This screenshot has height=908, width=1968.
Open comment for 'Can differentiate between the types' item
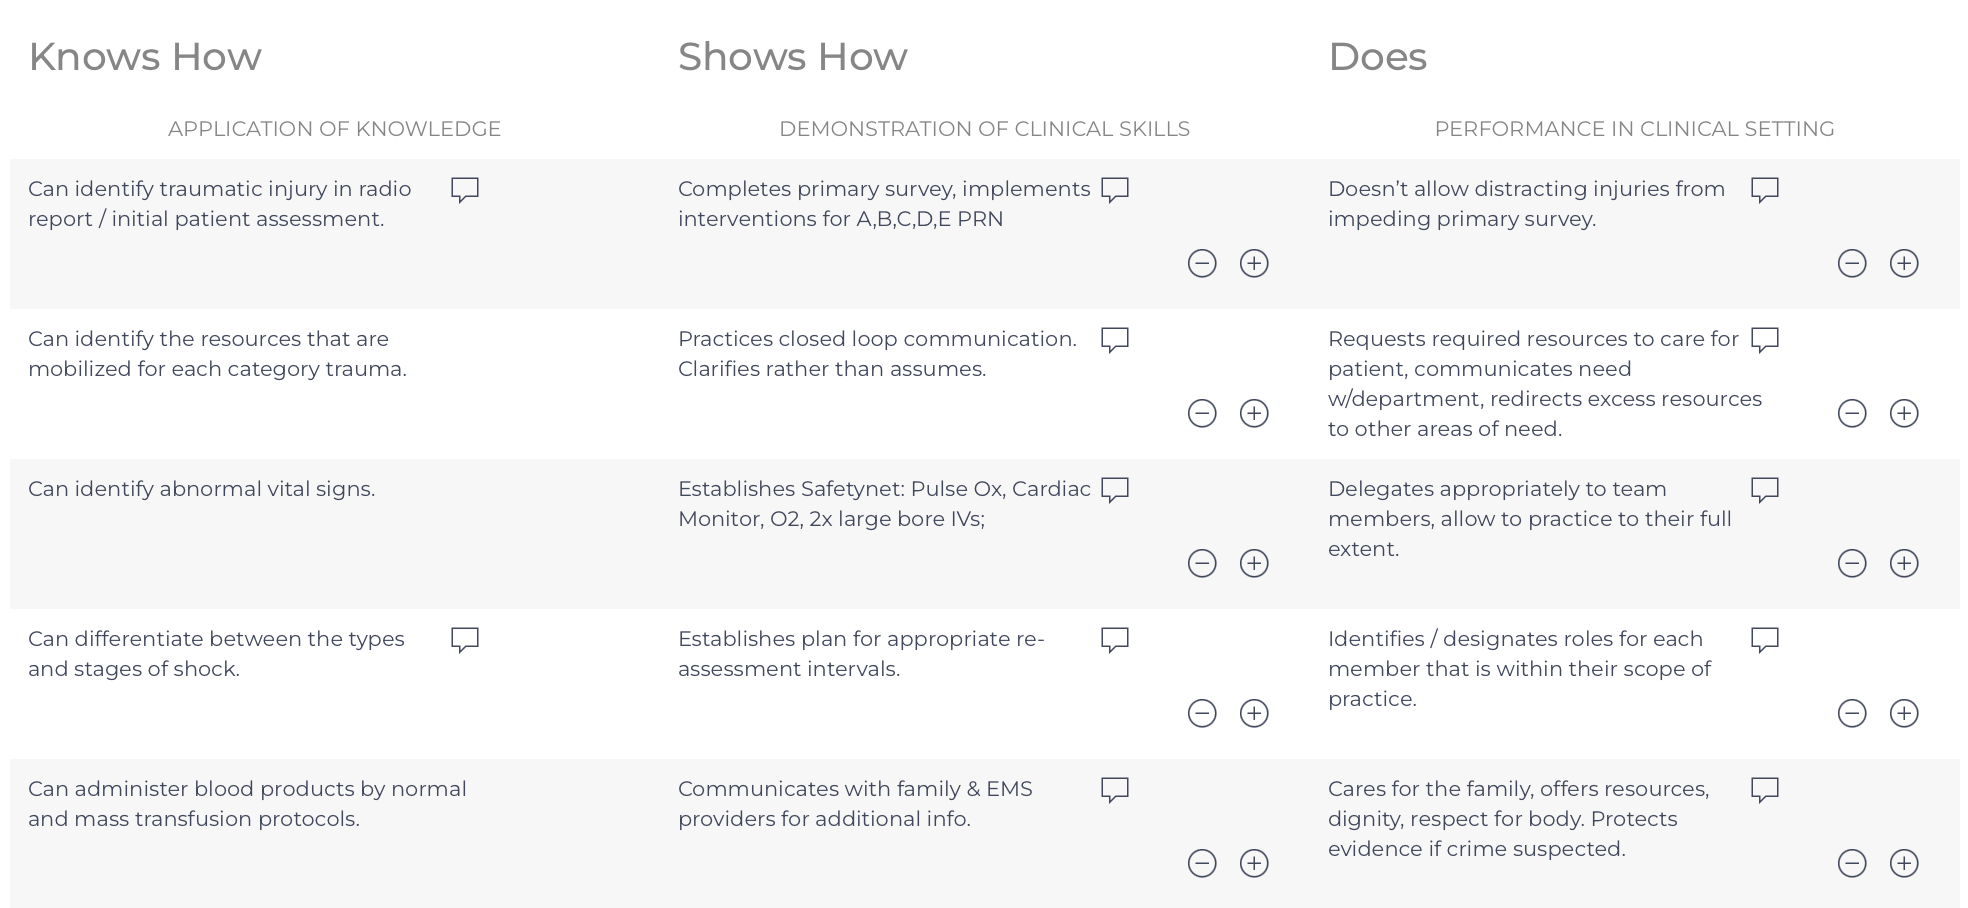pos(465,639)
